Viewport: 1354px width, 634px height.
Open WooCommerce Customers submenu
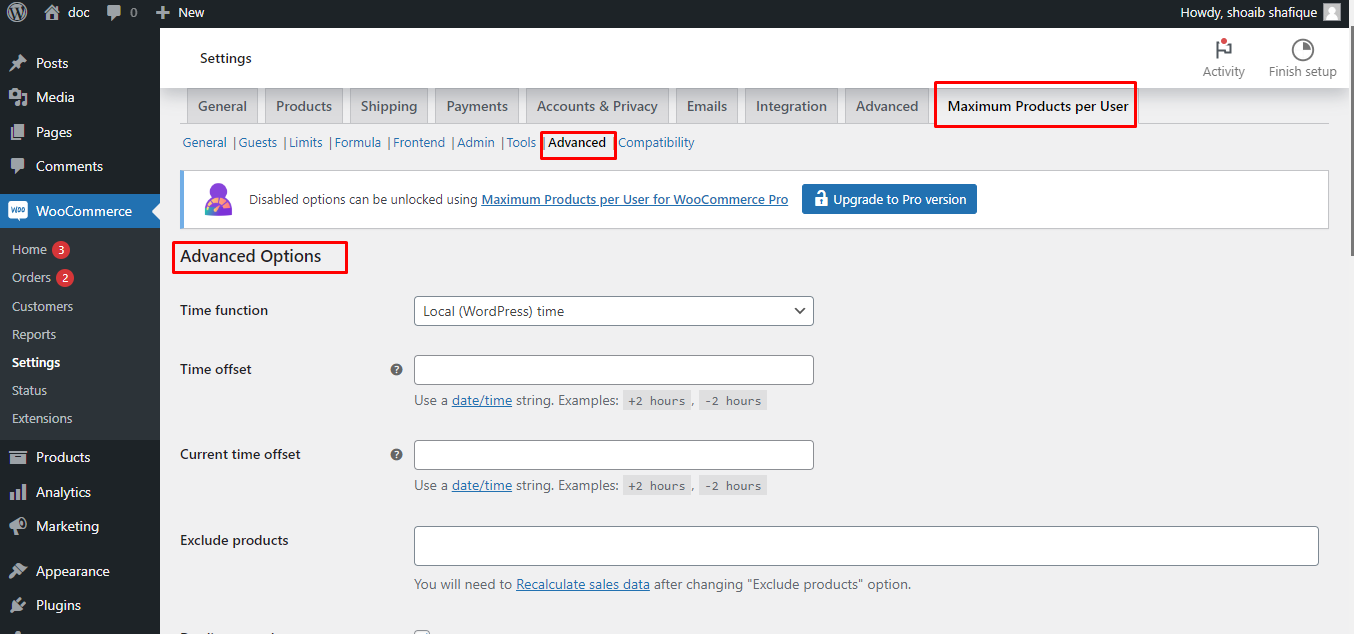coord(42,306)
